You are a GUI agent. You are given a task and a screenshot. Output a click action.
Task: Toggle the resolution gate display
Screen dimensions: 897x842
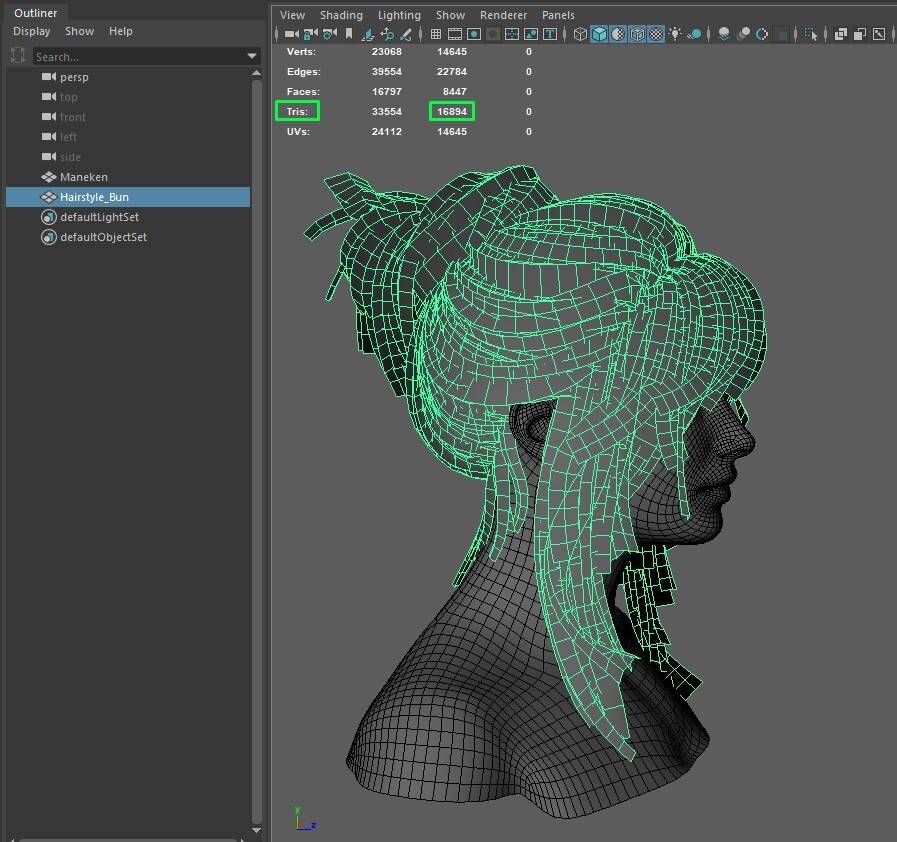click(472, 34)
